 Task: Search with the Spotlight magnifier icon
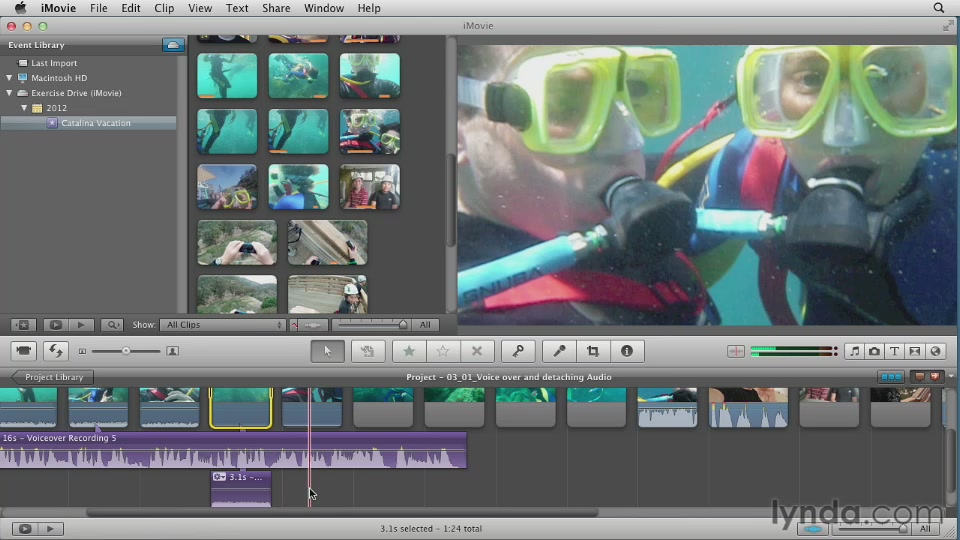click(939, 8)
